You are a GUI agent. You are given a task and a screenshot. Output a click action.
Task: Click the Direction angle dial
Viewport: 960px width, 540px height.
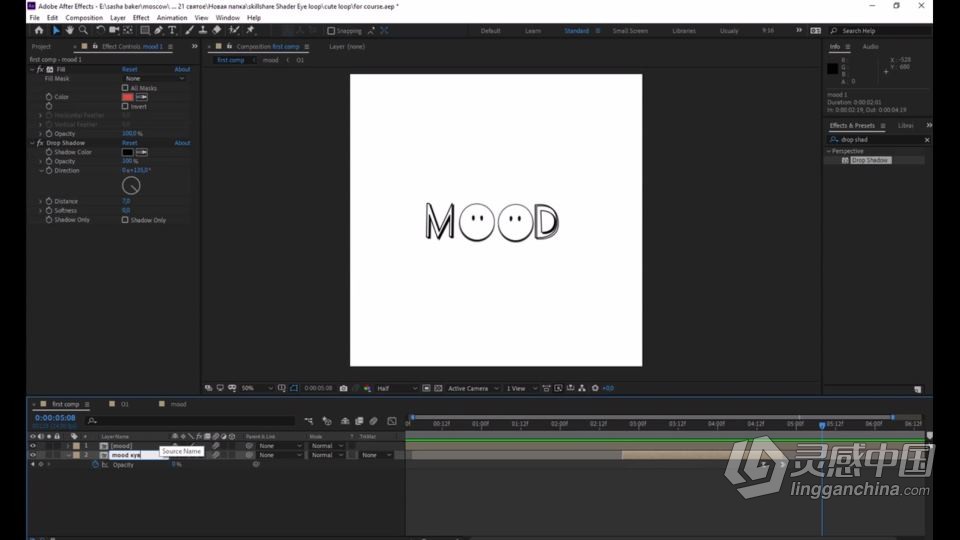[131, 186]
